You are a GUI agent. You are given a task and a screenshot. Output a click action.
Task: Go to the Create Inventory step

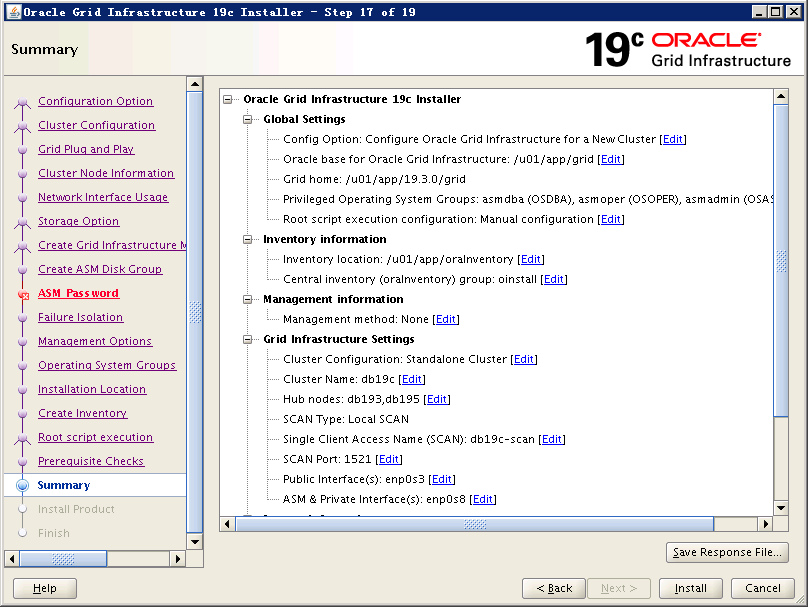coord(83,413)
